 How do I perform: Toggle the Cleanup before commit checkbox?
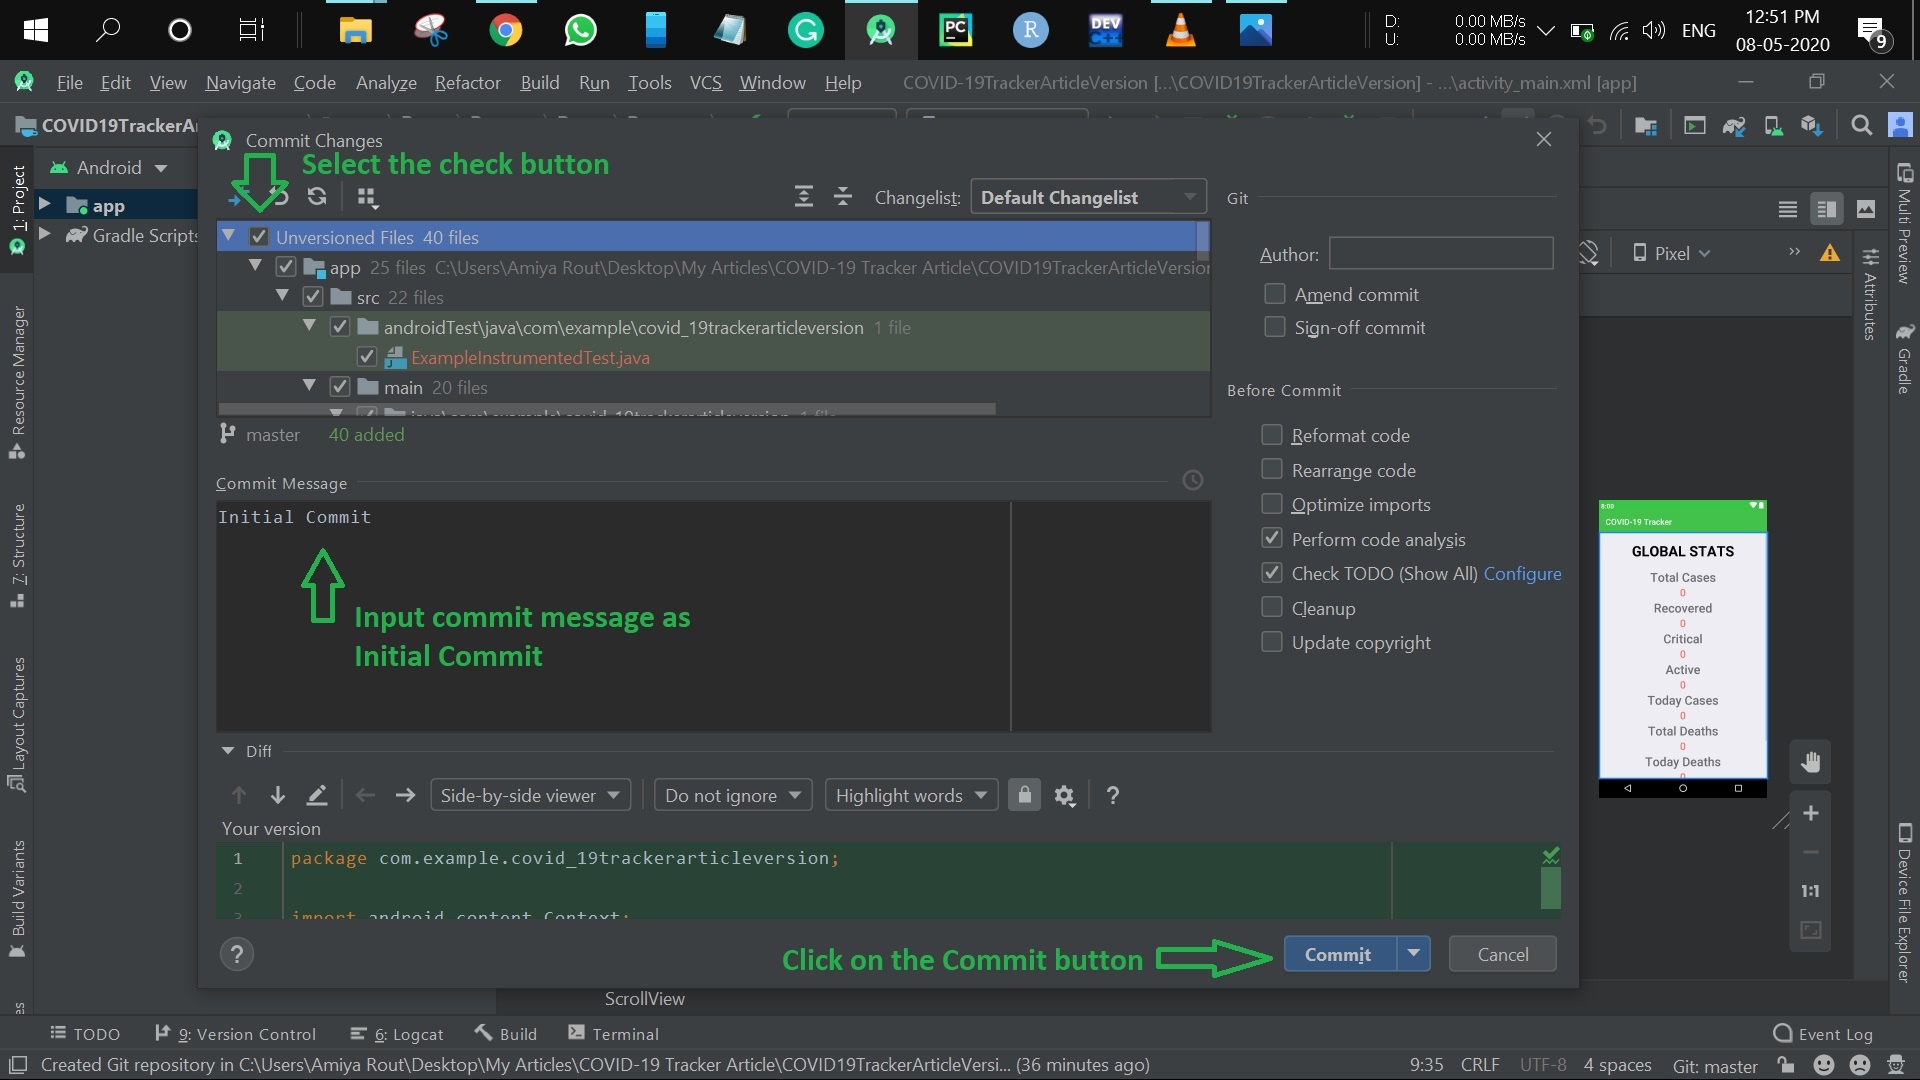pyautogui.click(x=1269, y=607)
